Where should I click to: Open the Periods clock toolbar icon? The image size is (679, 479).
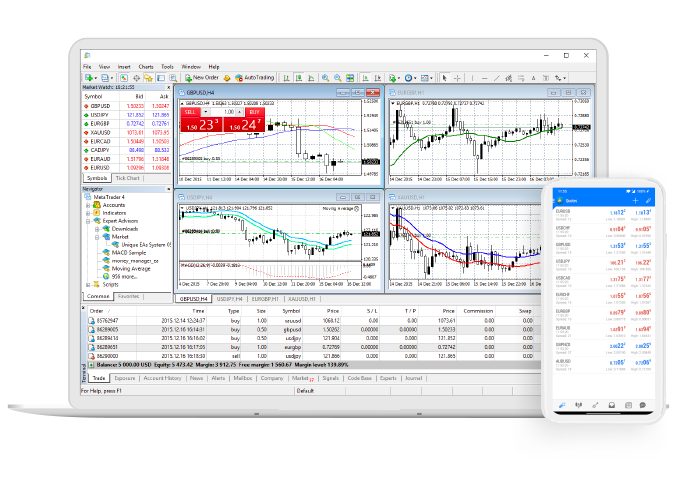tap(408, 78)
